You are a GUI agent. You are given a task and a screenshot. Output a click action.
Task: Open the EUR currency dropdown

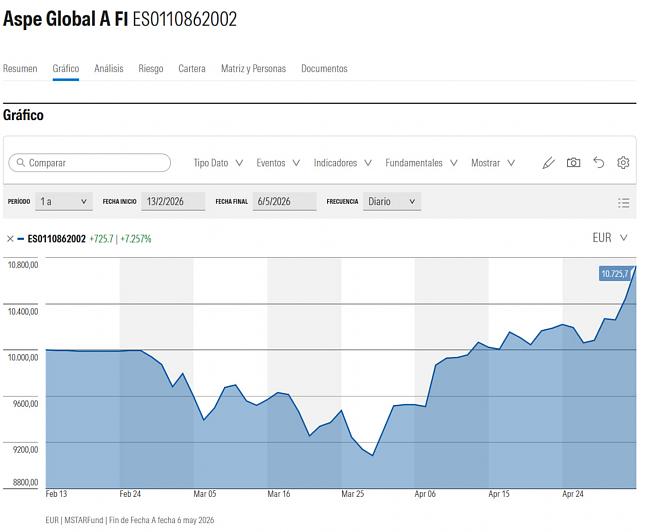point(610,238)
